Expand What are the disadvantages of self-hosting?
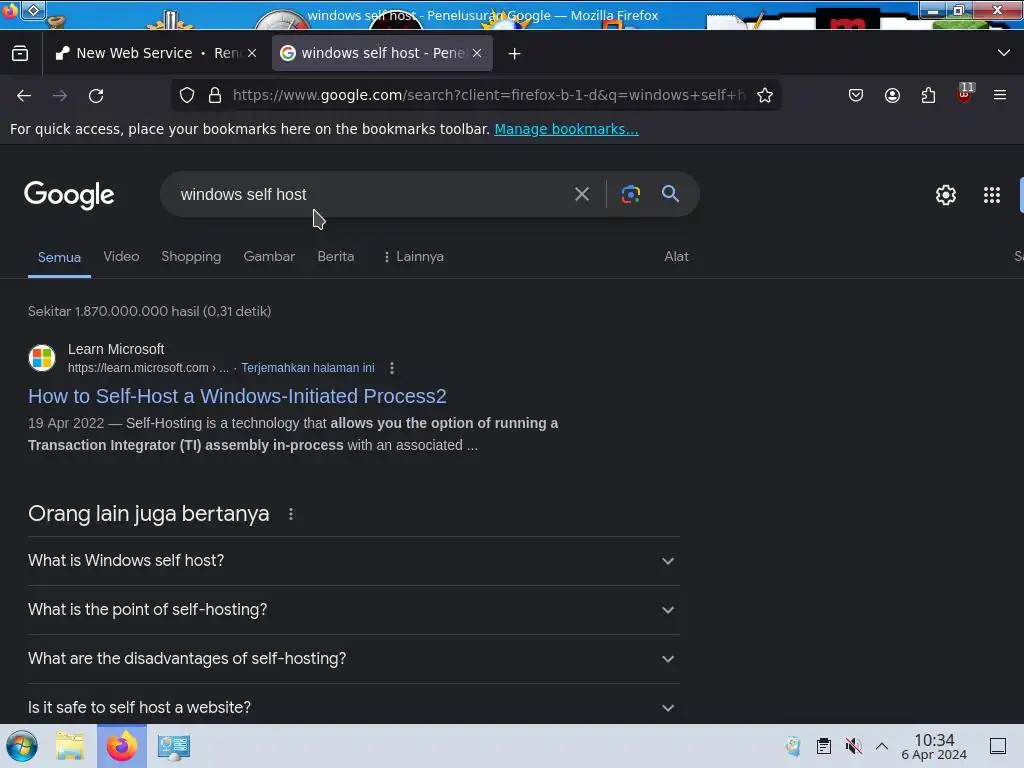1024x768 pixels. coord(353,659)
